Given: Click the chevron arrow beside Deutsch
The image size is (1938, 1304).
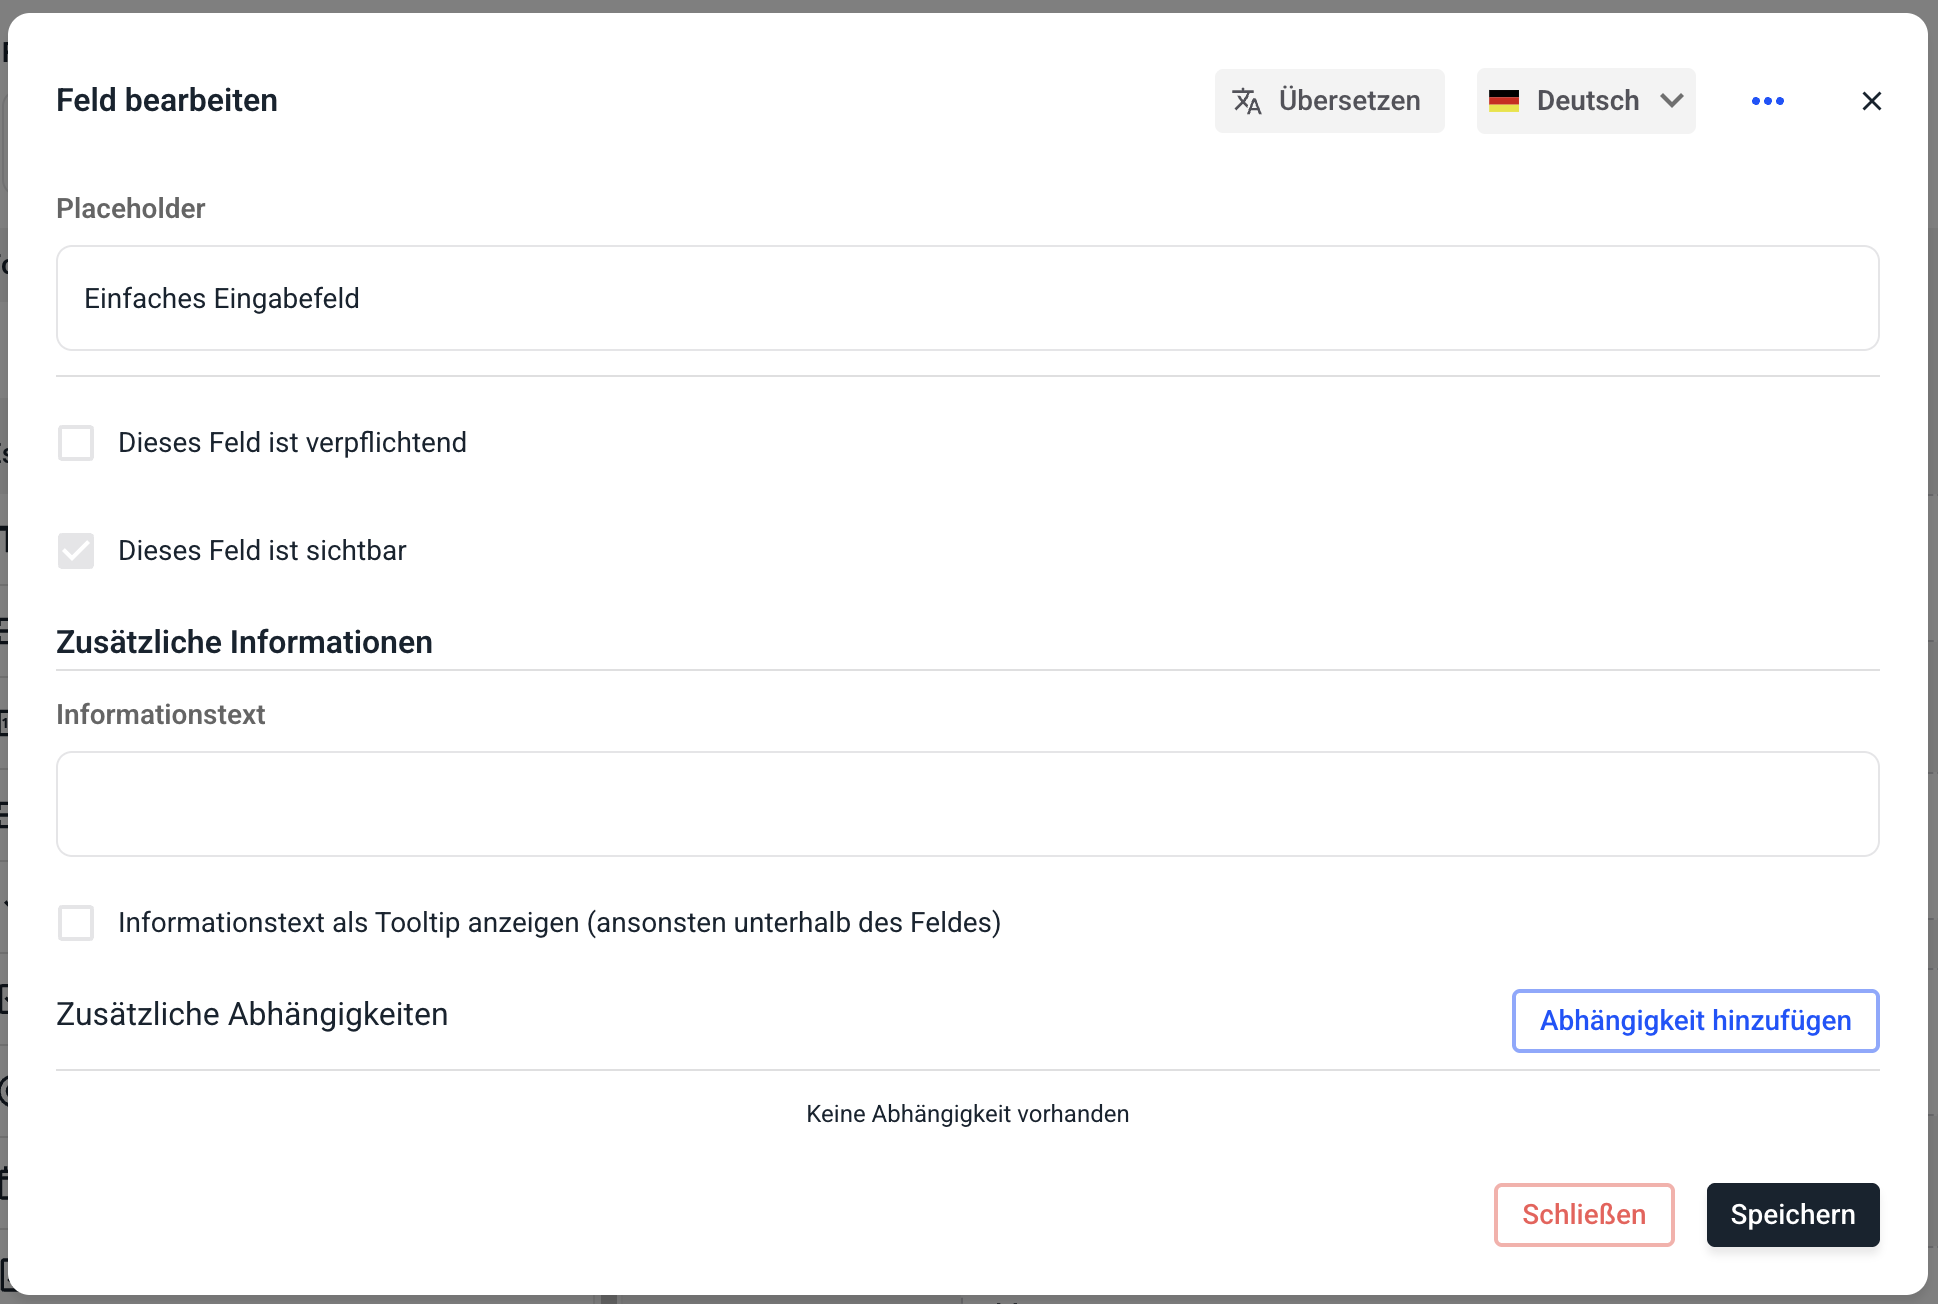Looking at the screenshot, I should point(1672,101).
